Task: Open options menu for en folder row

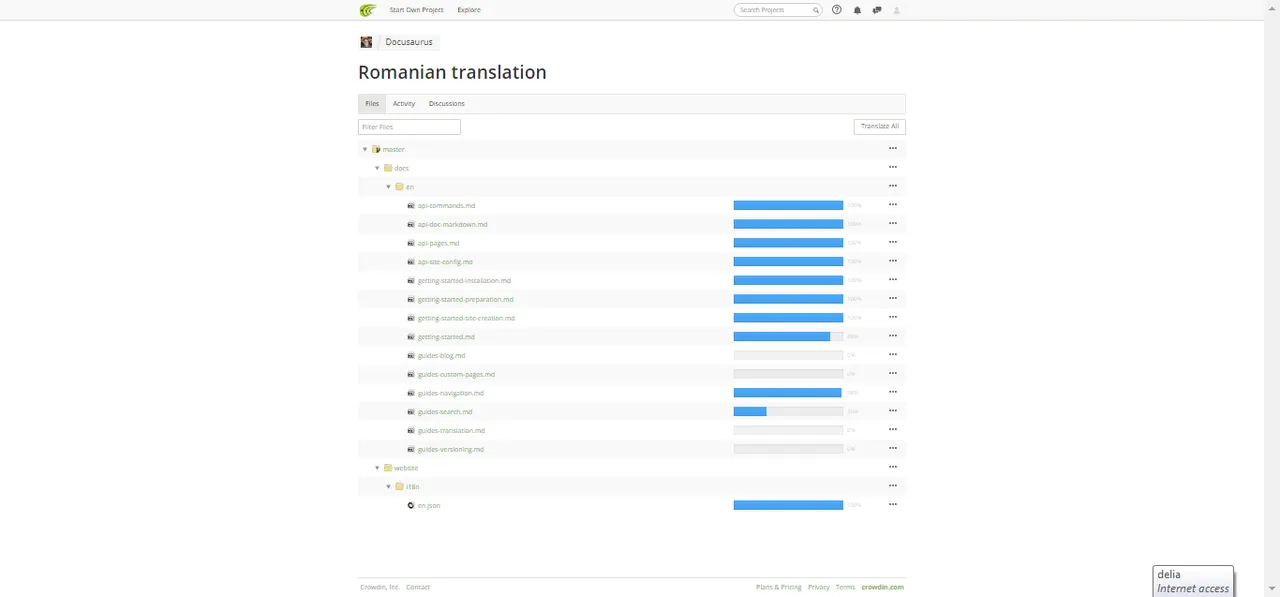Action: pyautogui.click(x=893, y=186)
